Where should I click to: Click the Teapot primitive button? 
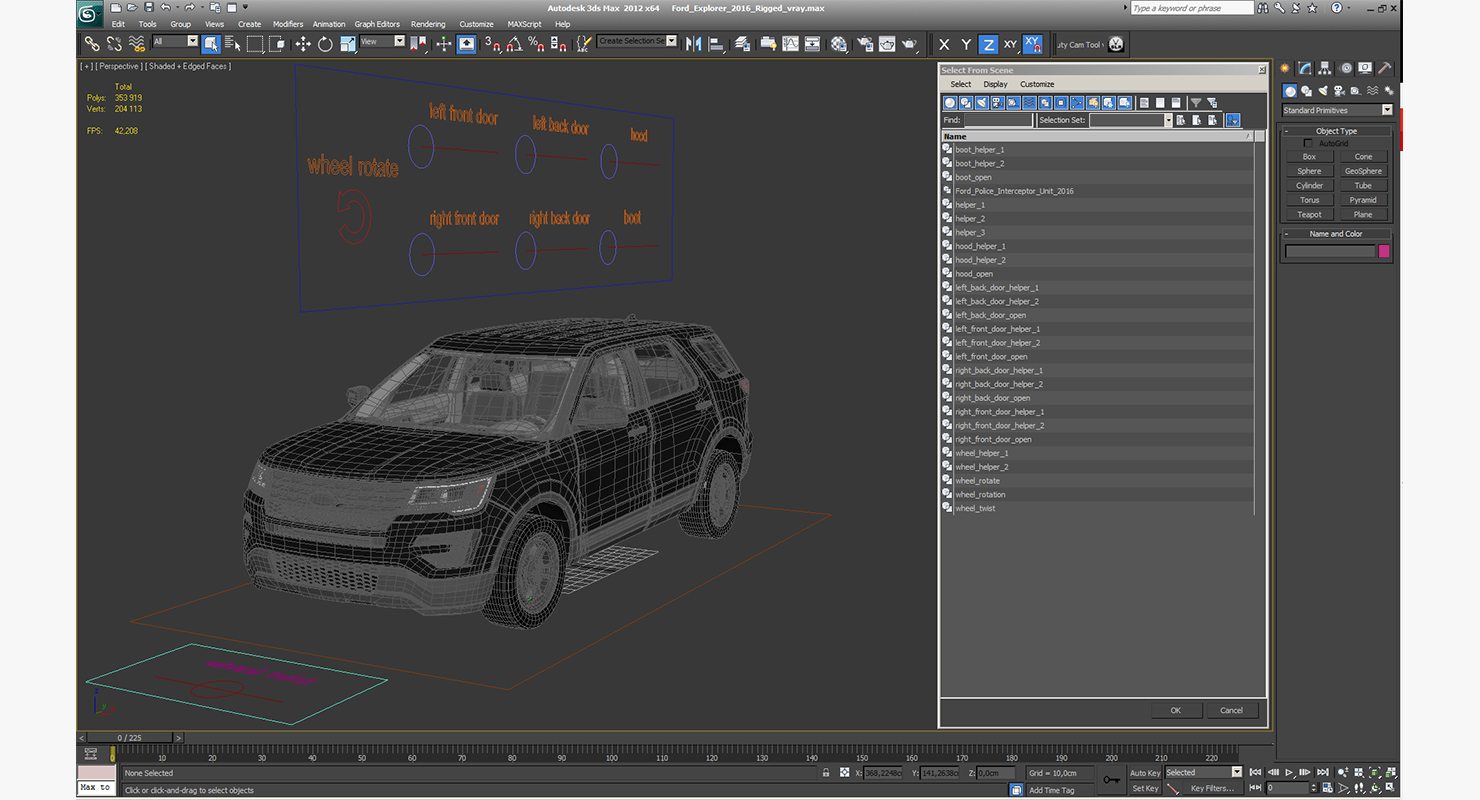(x=1309, y=214)
